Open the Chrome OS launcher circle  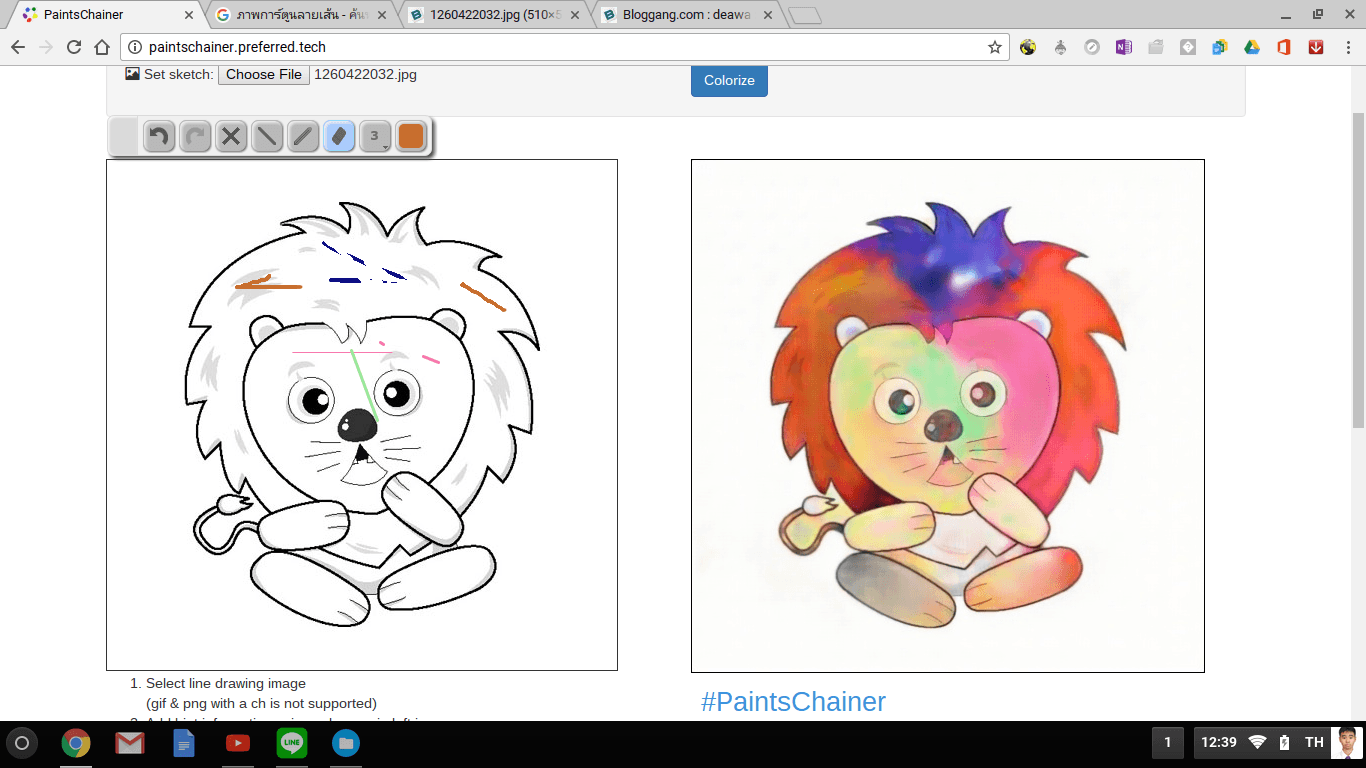click(22, 743)
